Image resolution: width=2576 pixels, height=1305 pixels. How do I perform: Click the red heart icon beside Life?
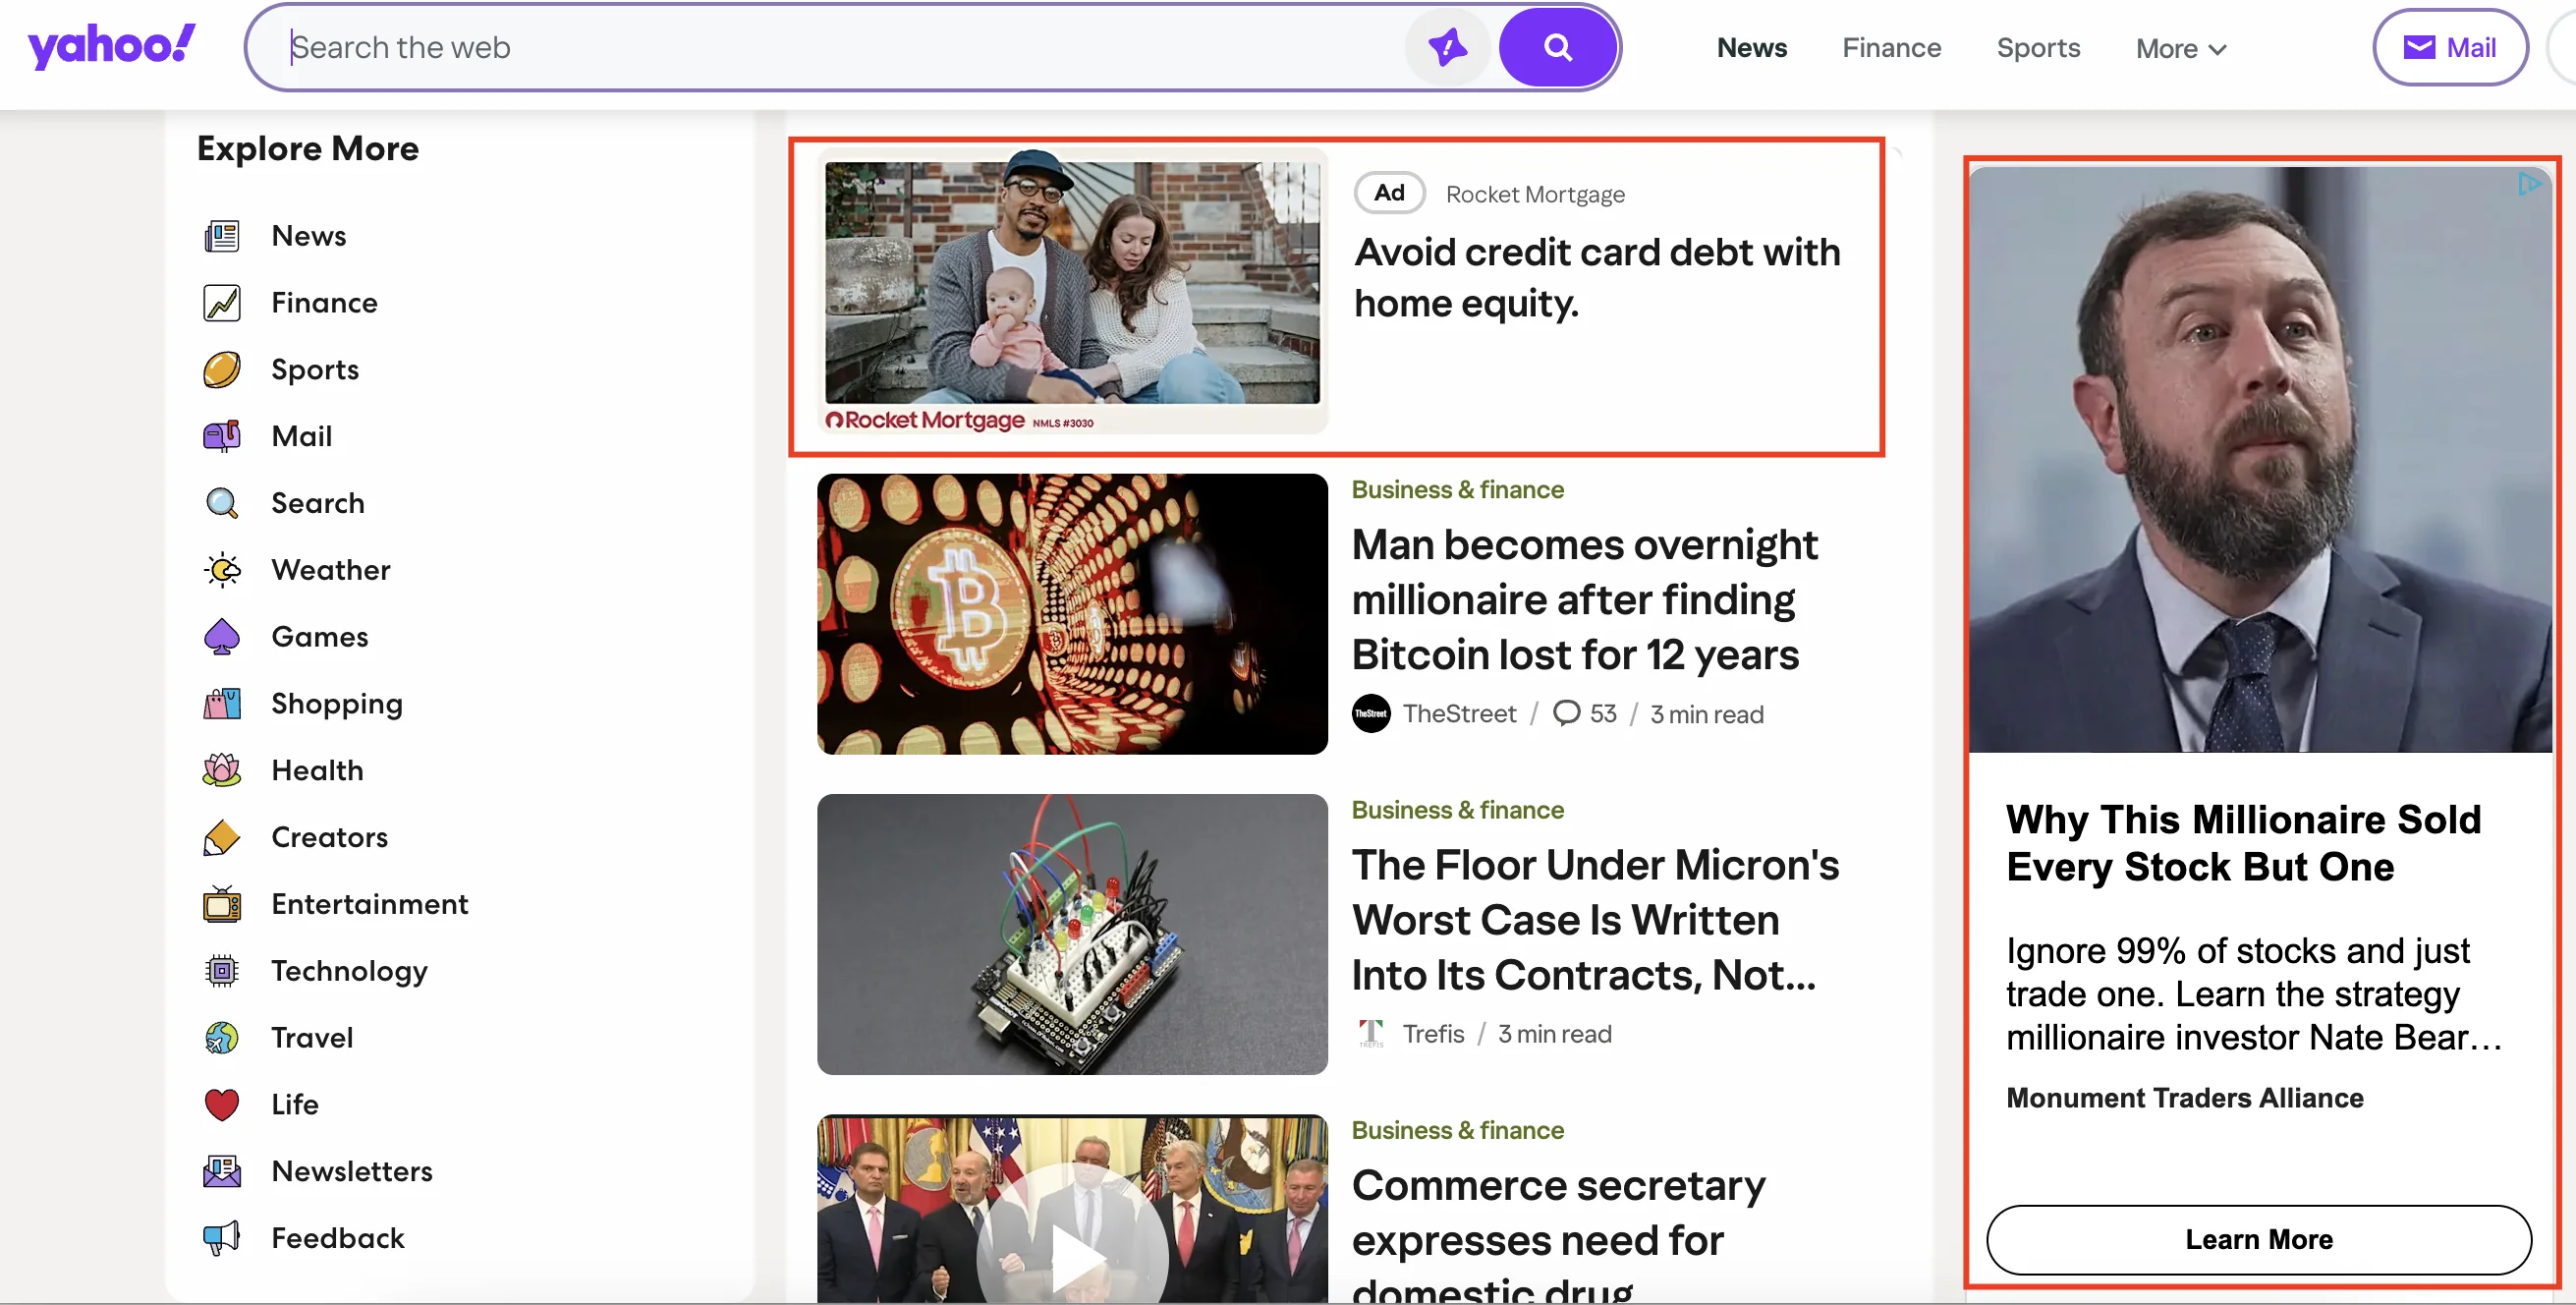coord(222,1105)
